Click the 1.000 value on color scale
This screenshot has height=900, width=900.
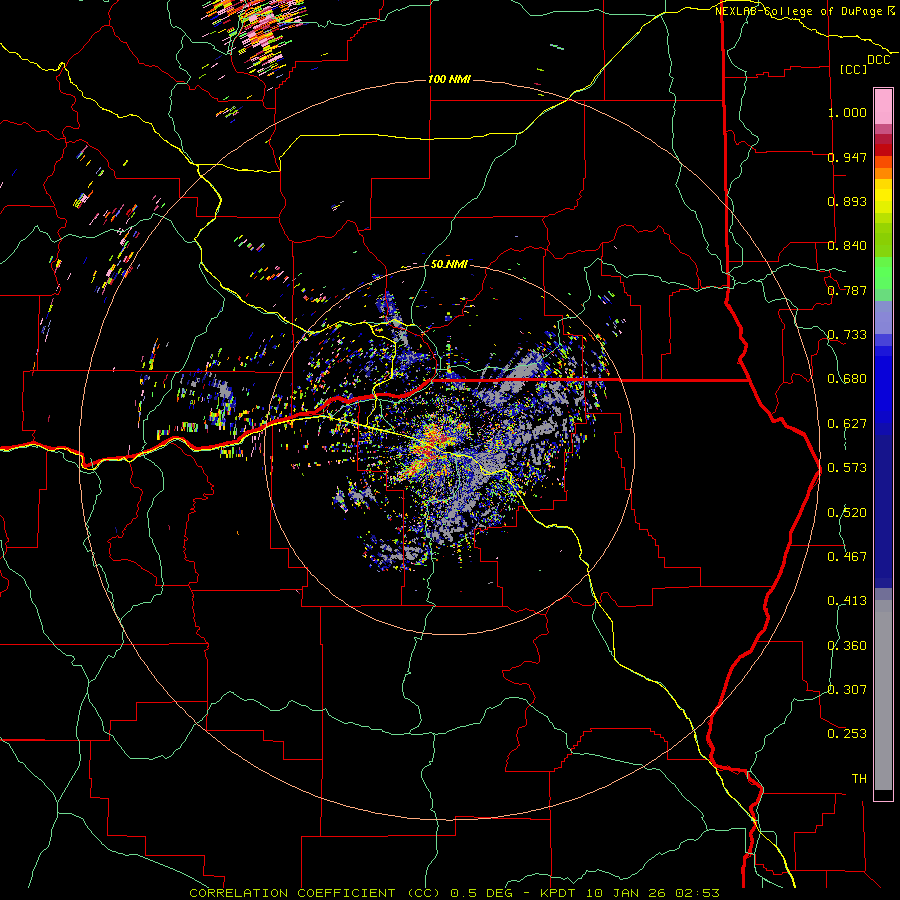pos(847,112)
